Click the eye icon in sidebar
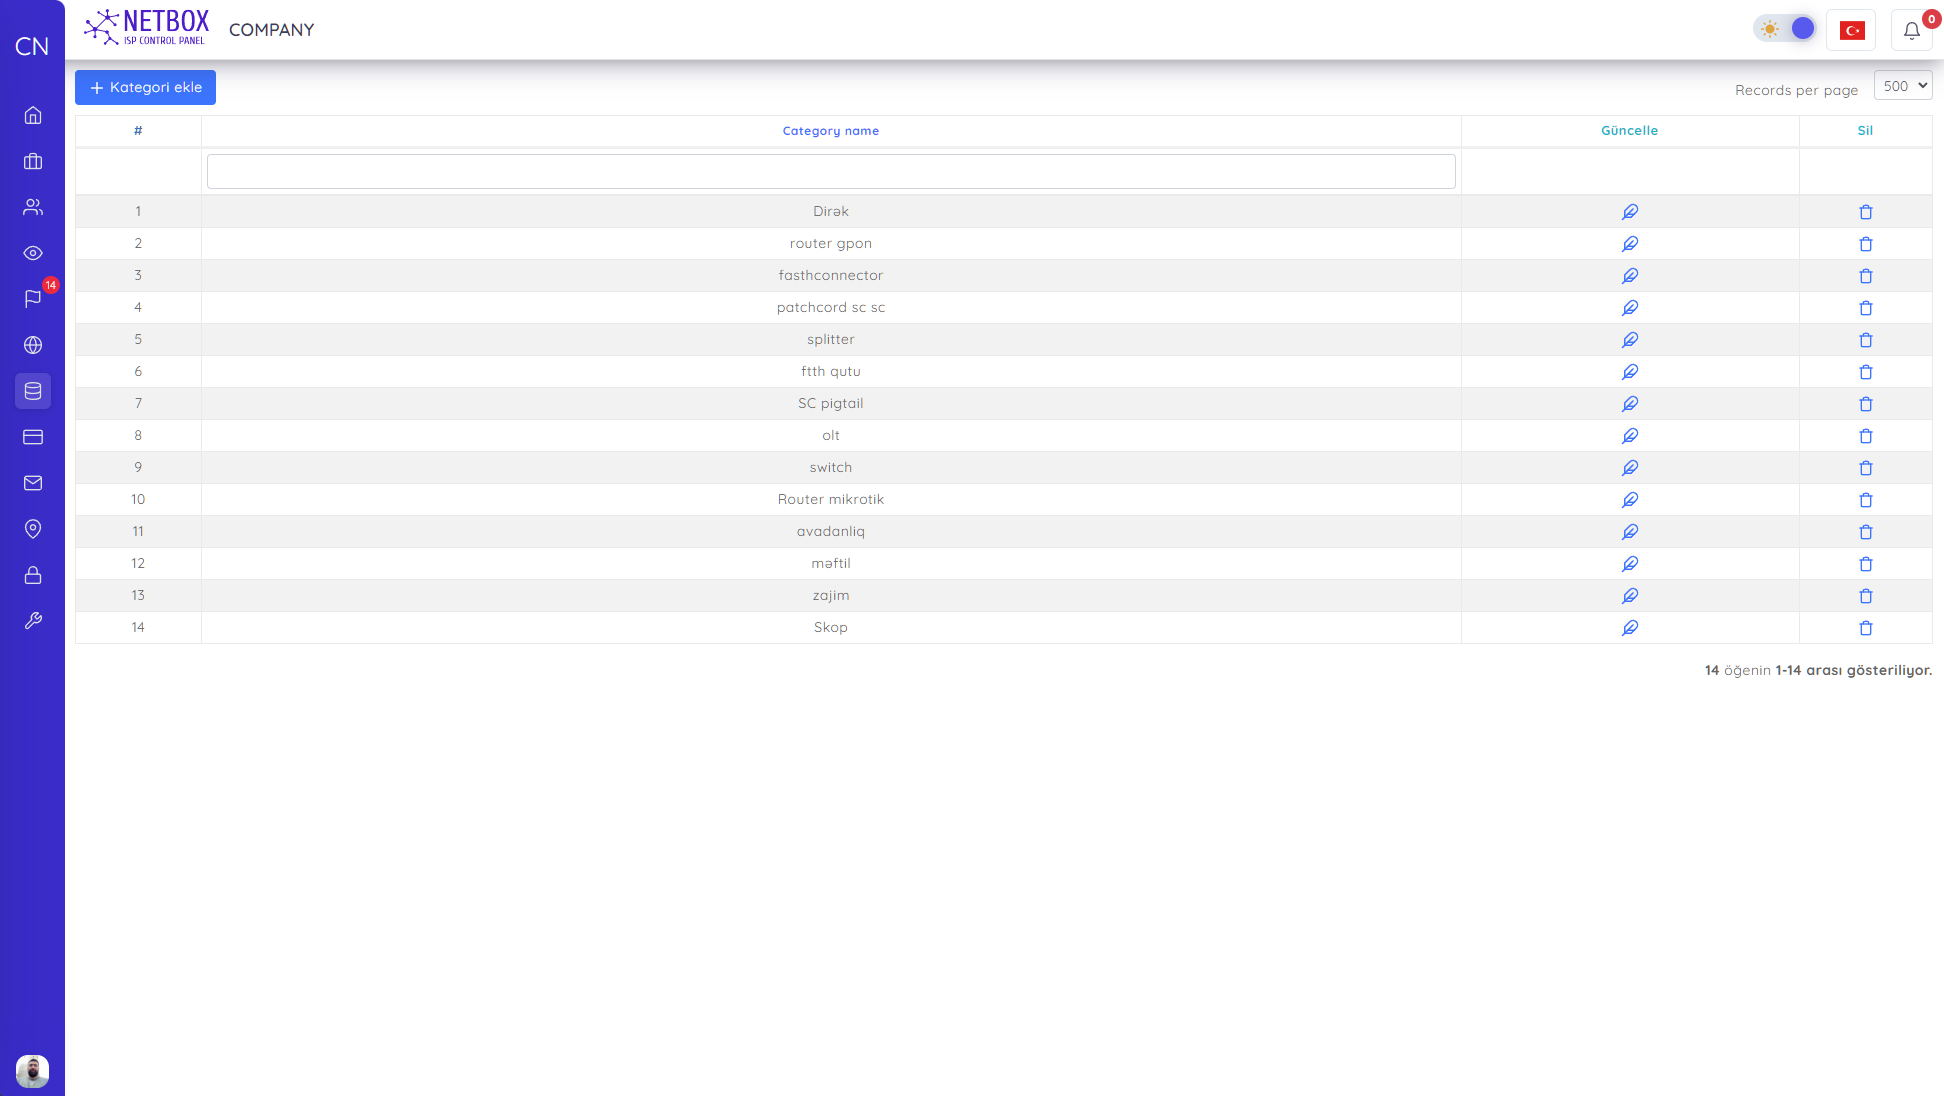 click(x=33, y=253)
